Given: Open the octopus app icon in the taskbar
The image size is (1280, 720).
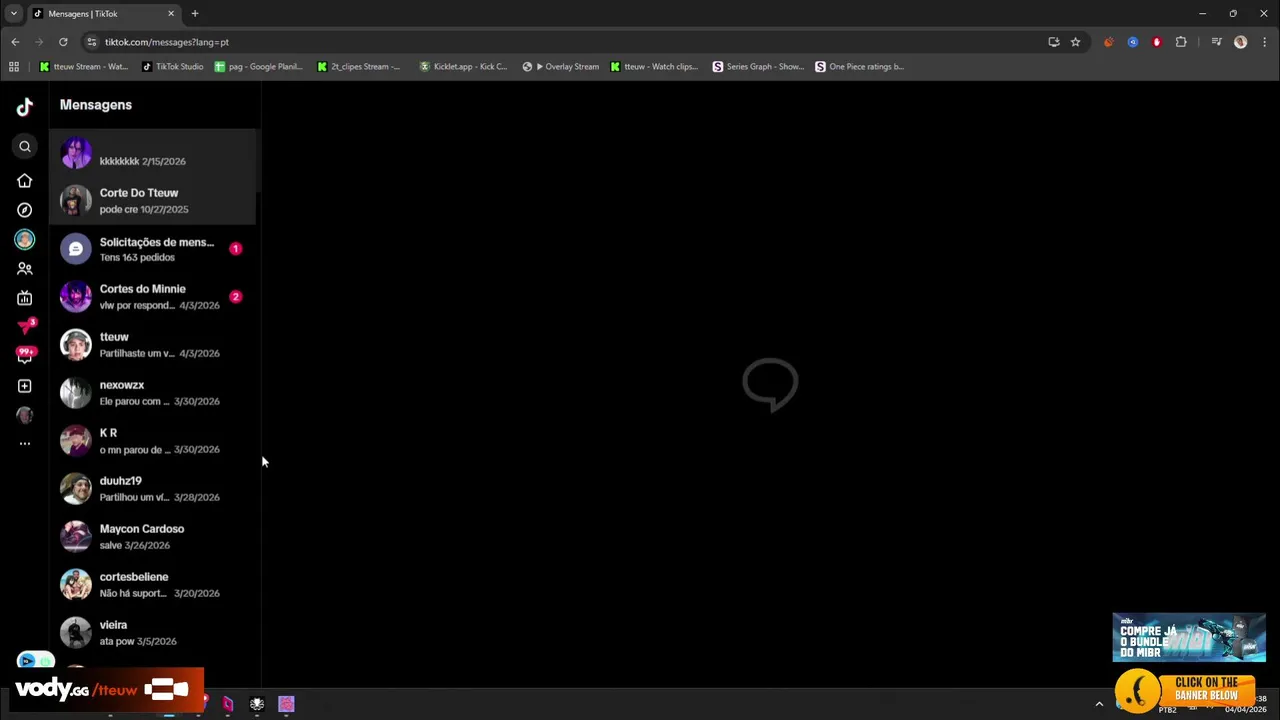Looking at the screenshot, I should click(257, 704).
